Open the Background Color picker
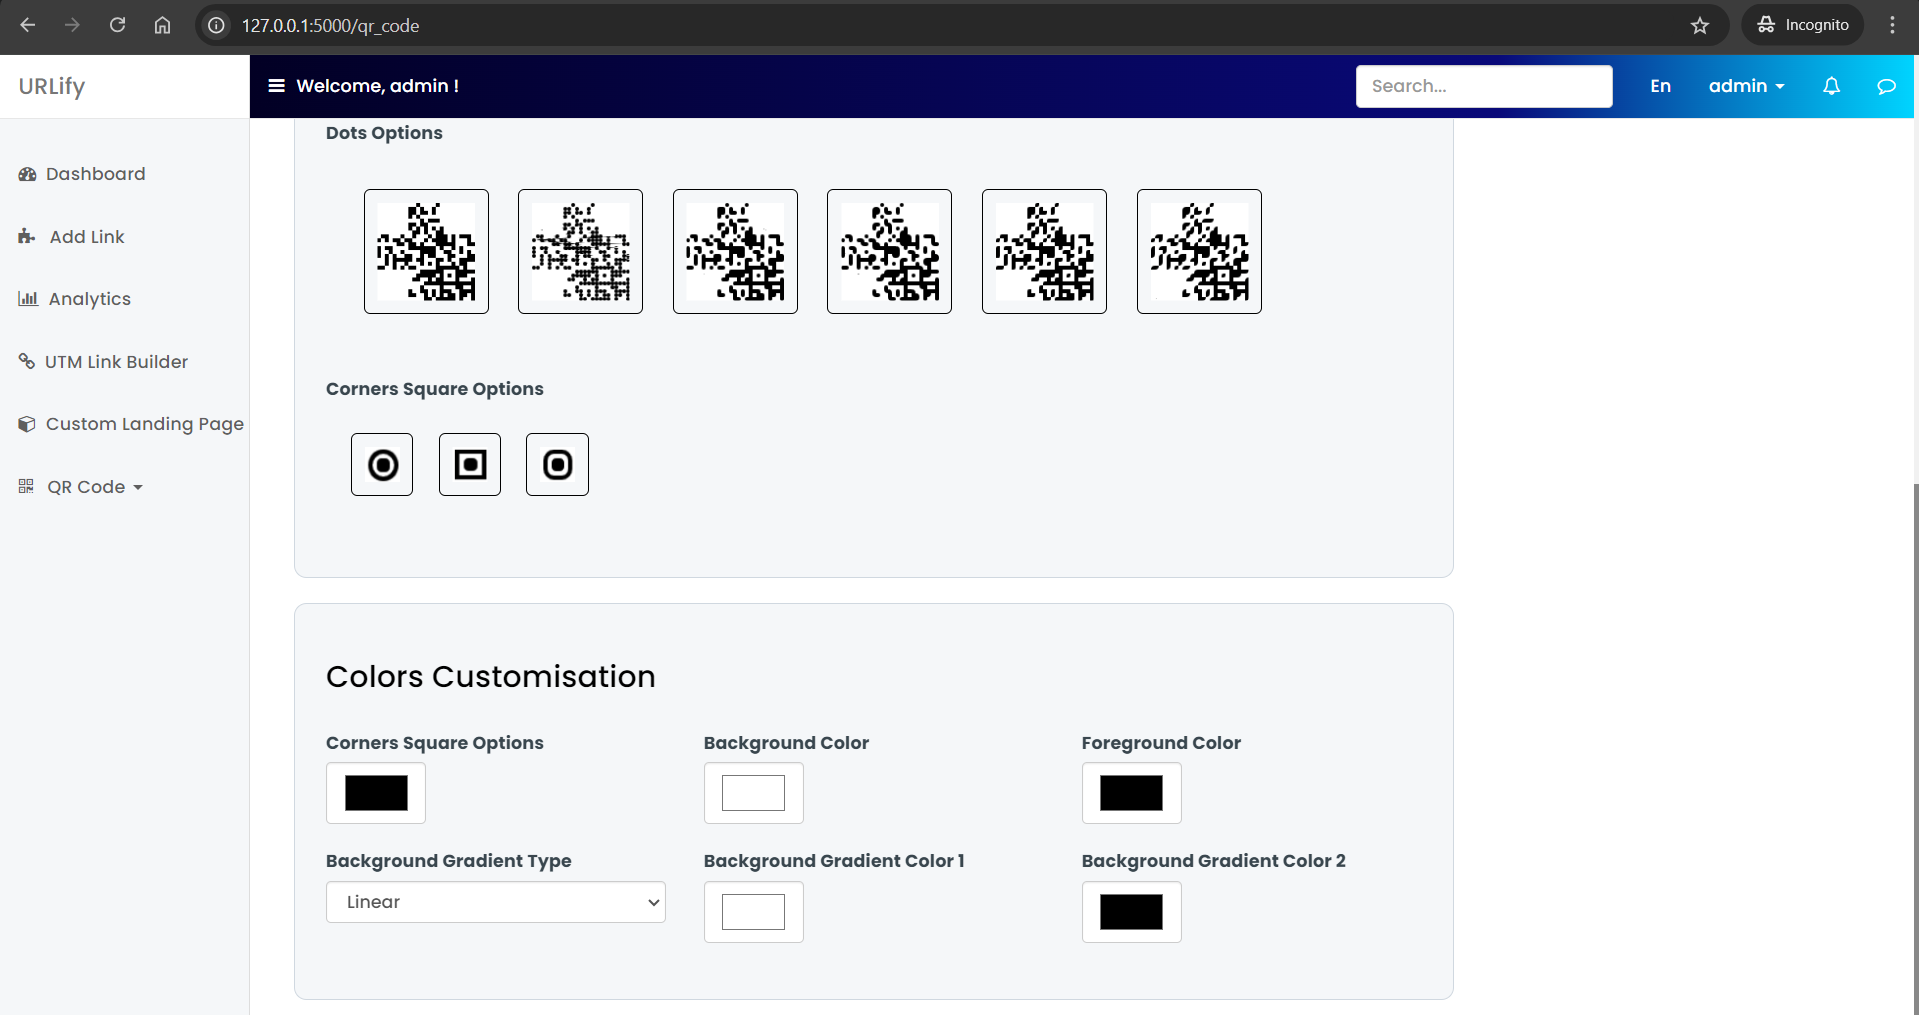The image size is (1919, 1015). (754, 793)
